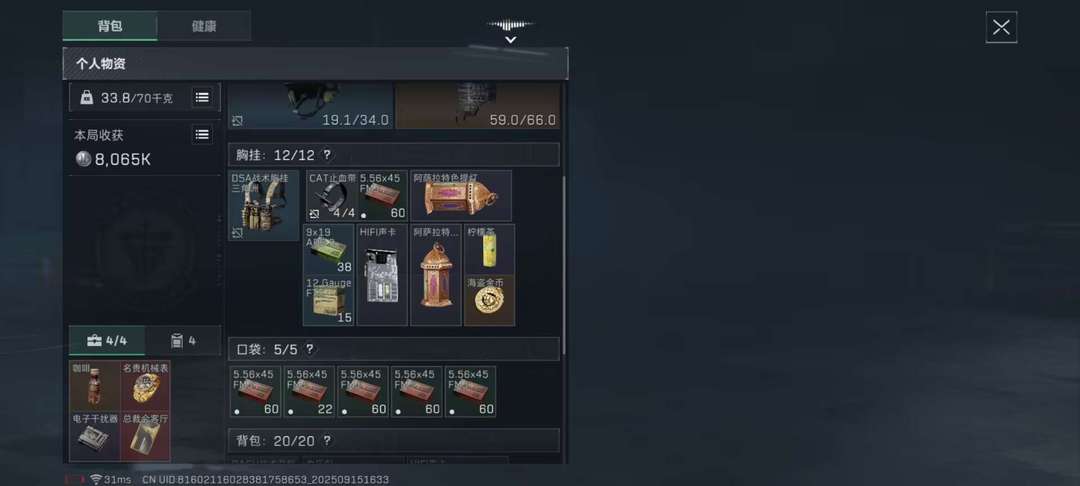Open the secondary container tab showing 4
Screen dimensions: 1080x486
click(x=183, y=341)
